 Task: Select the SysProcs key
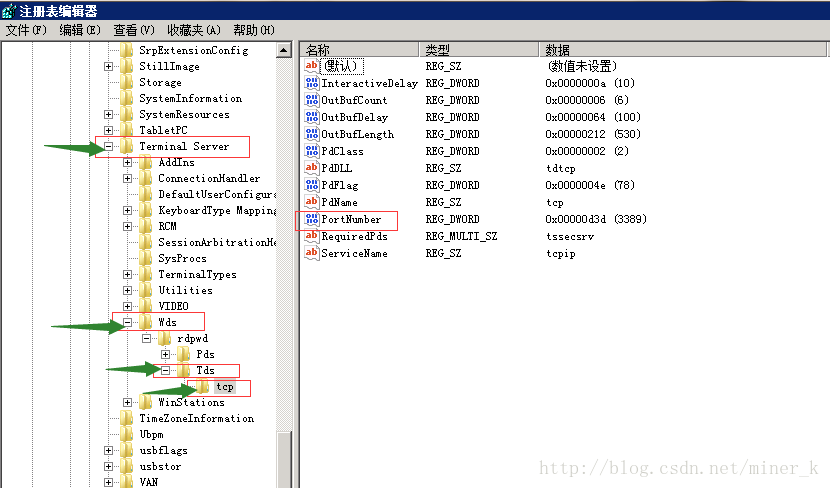point(182,258)
